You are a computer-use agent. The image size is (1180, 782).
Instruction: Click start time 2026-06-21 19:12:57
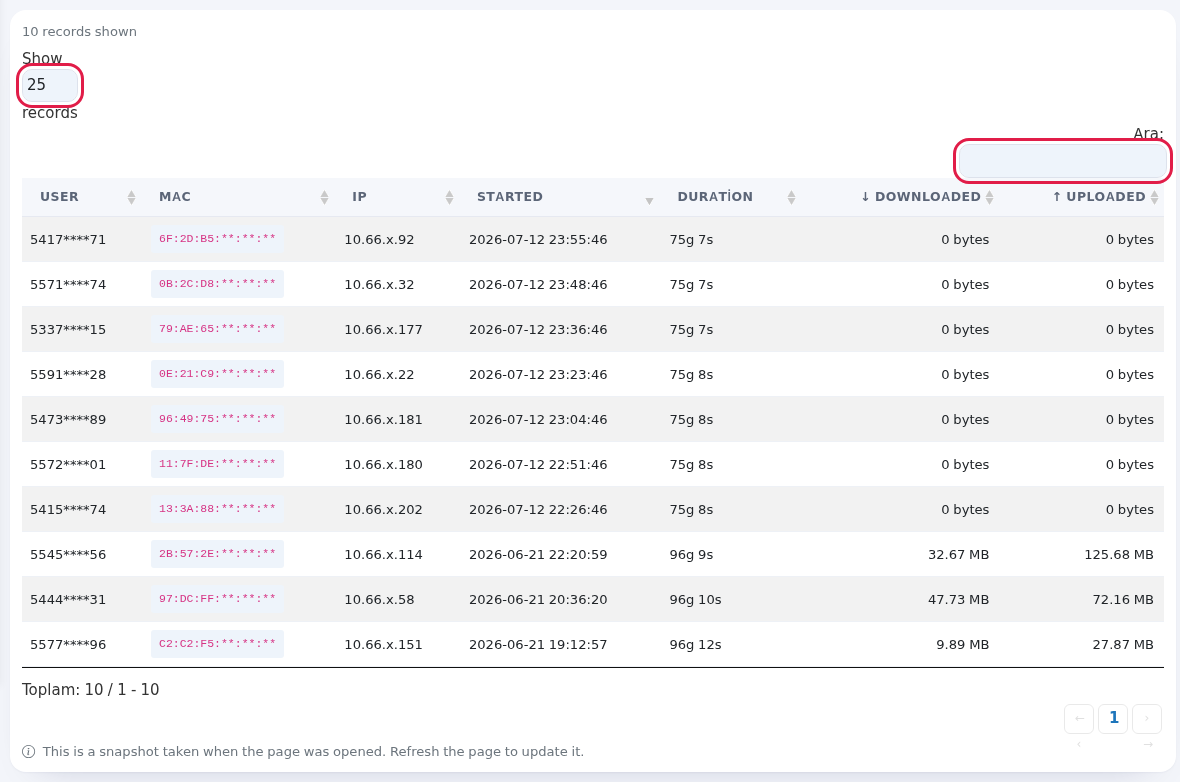tap(538, 645)
